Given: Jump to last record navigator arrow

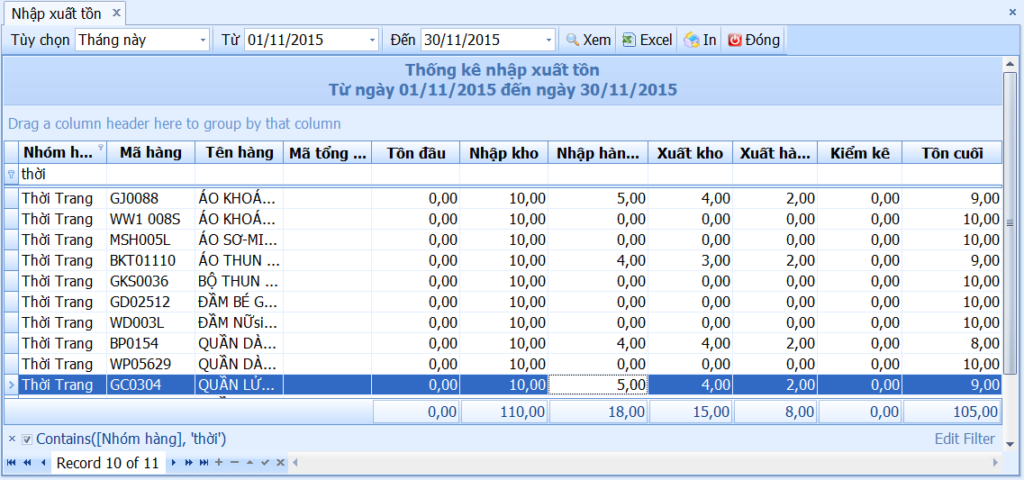Looking at the screenshot, I should click(x=204, y=462).
